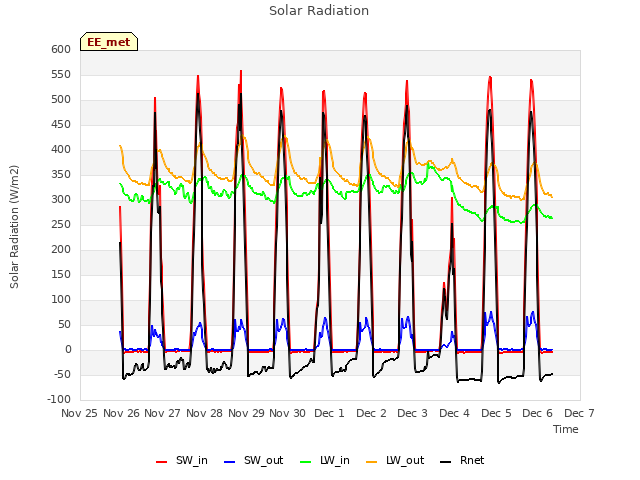This screenshot has height=480, width=640.
Task: Click the Rnet black legend swatch
Action: tap(445, 462)
